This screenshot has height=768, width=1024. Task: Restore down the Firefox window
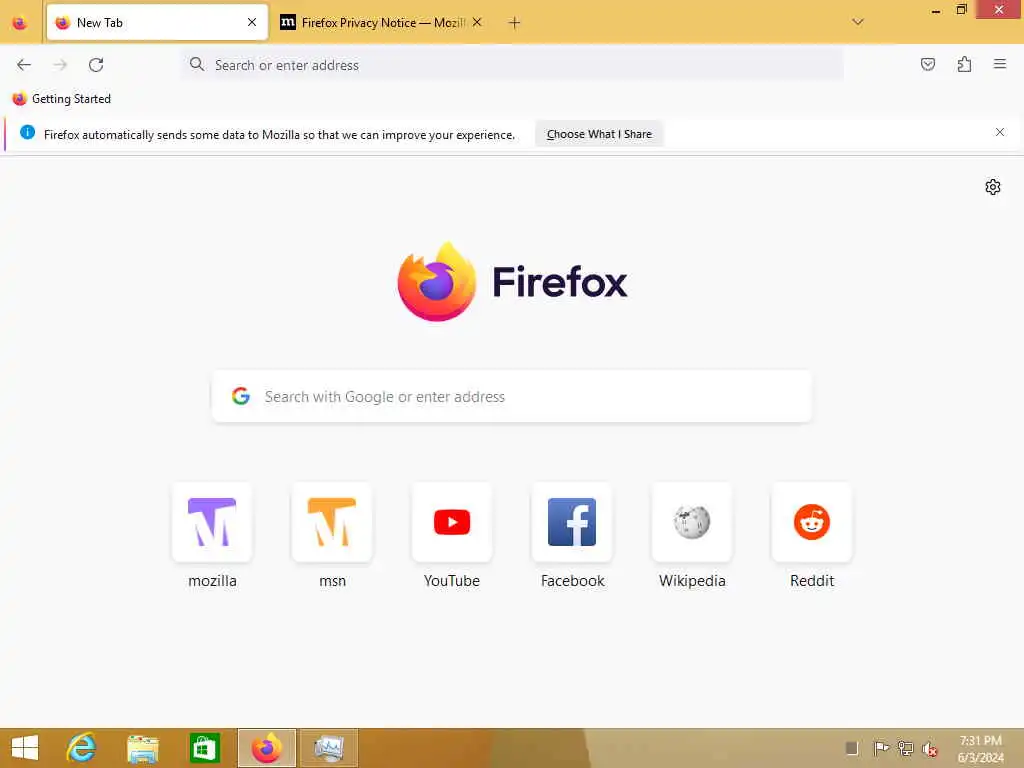(x=961, y=10)
